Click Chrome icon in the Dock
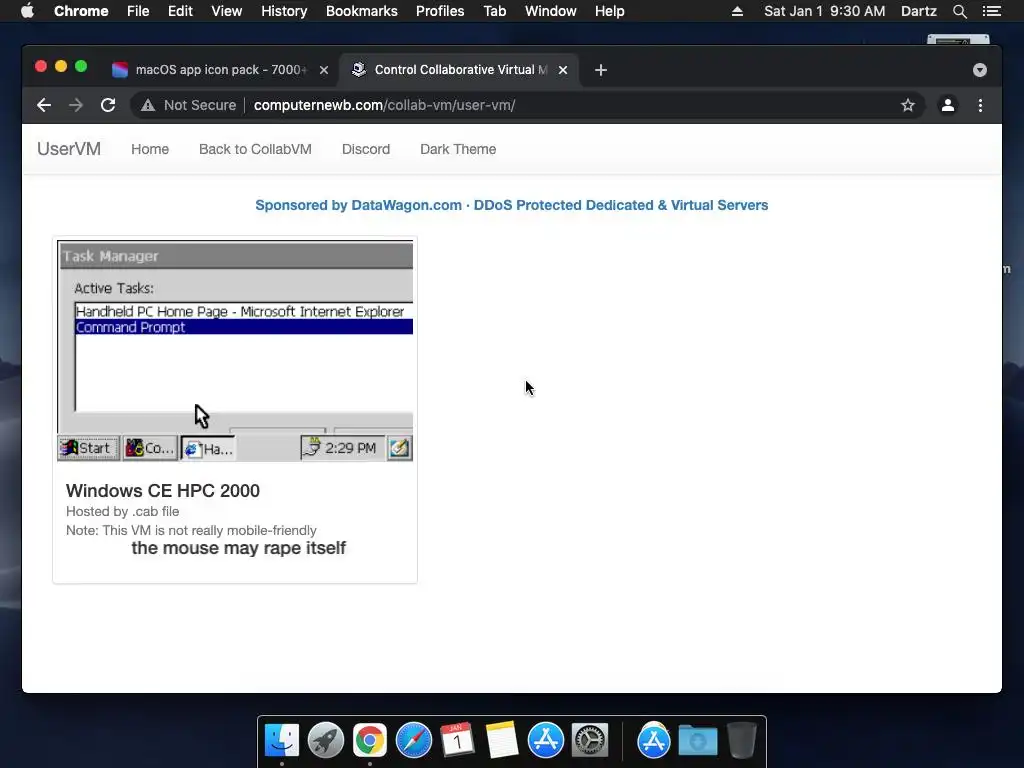Screen dimensions: 1024x768 coord(370,741)
